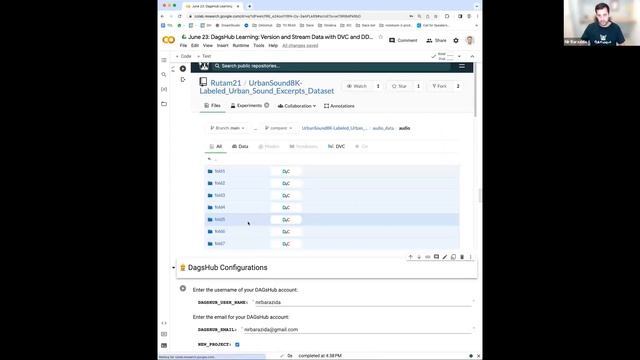Image resolution: width=640 pixels, height=360 pixels.
Task: Star the notebook title
Action: [380, 37]
